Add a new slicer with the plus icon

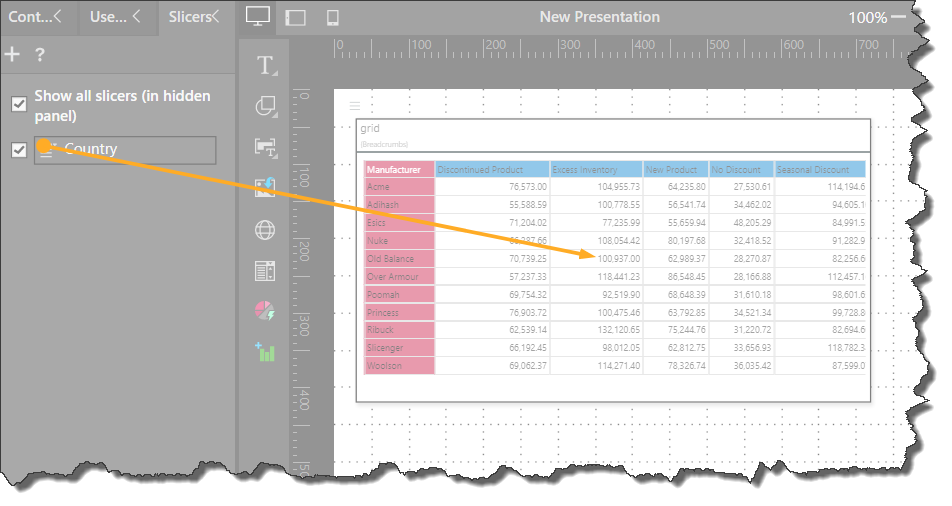click(12, 55)
